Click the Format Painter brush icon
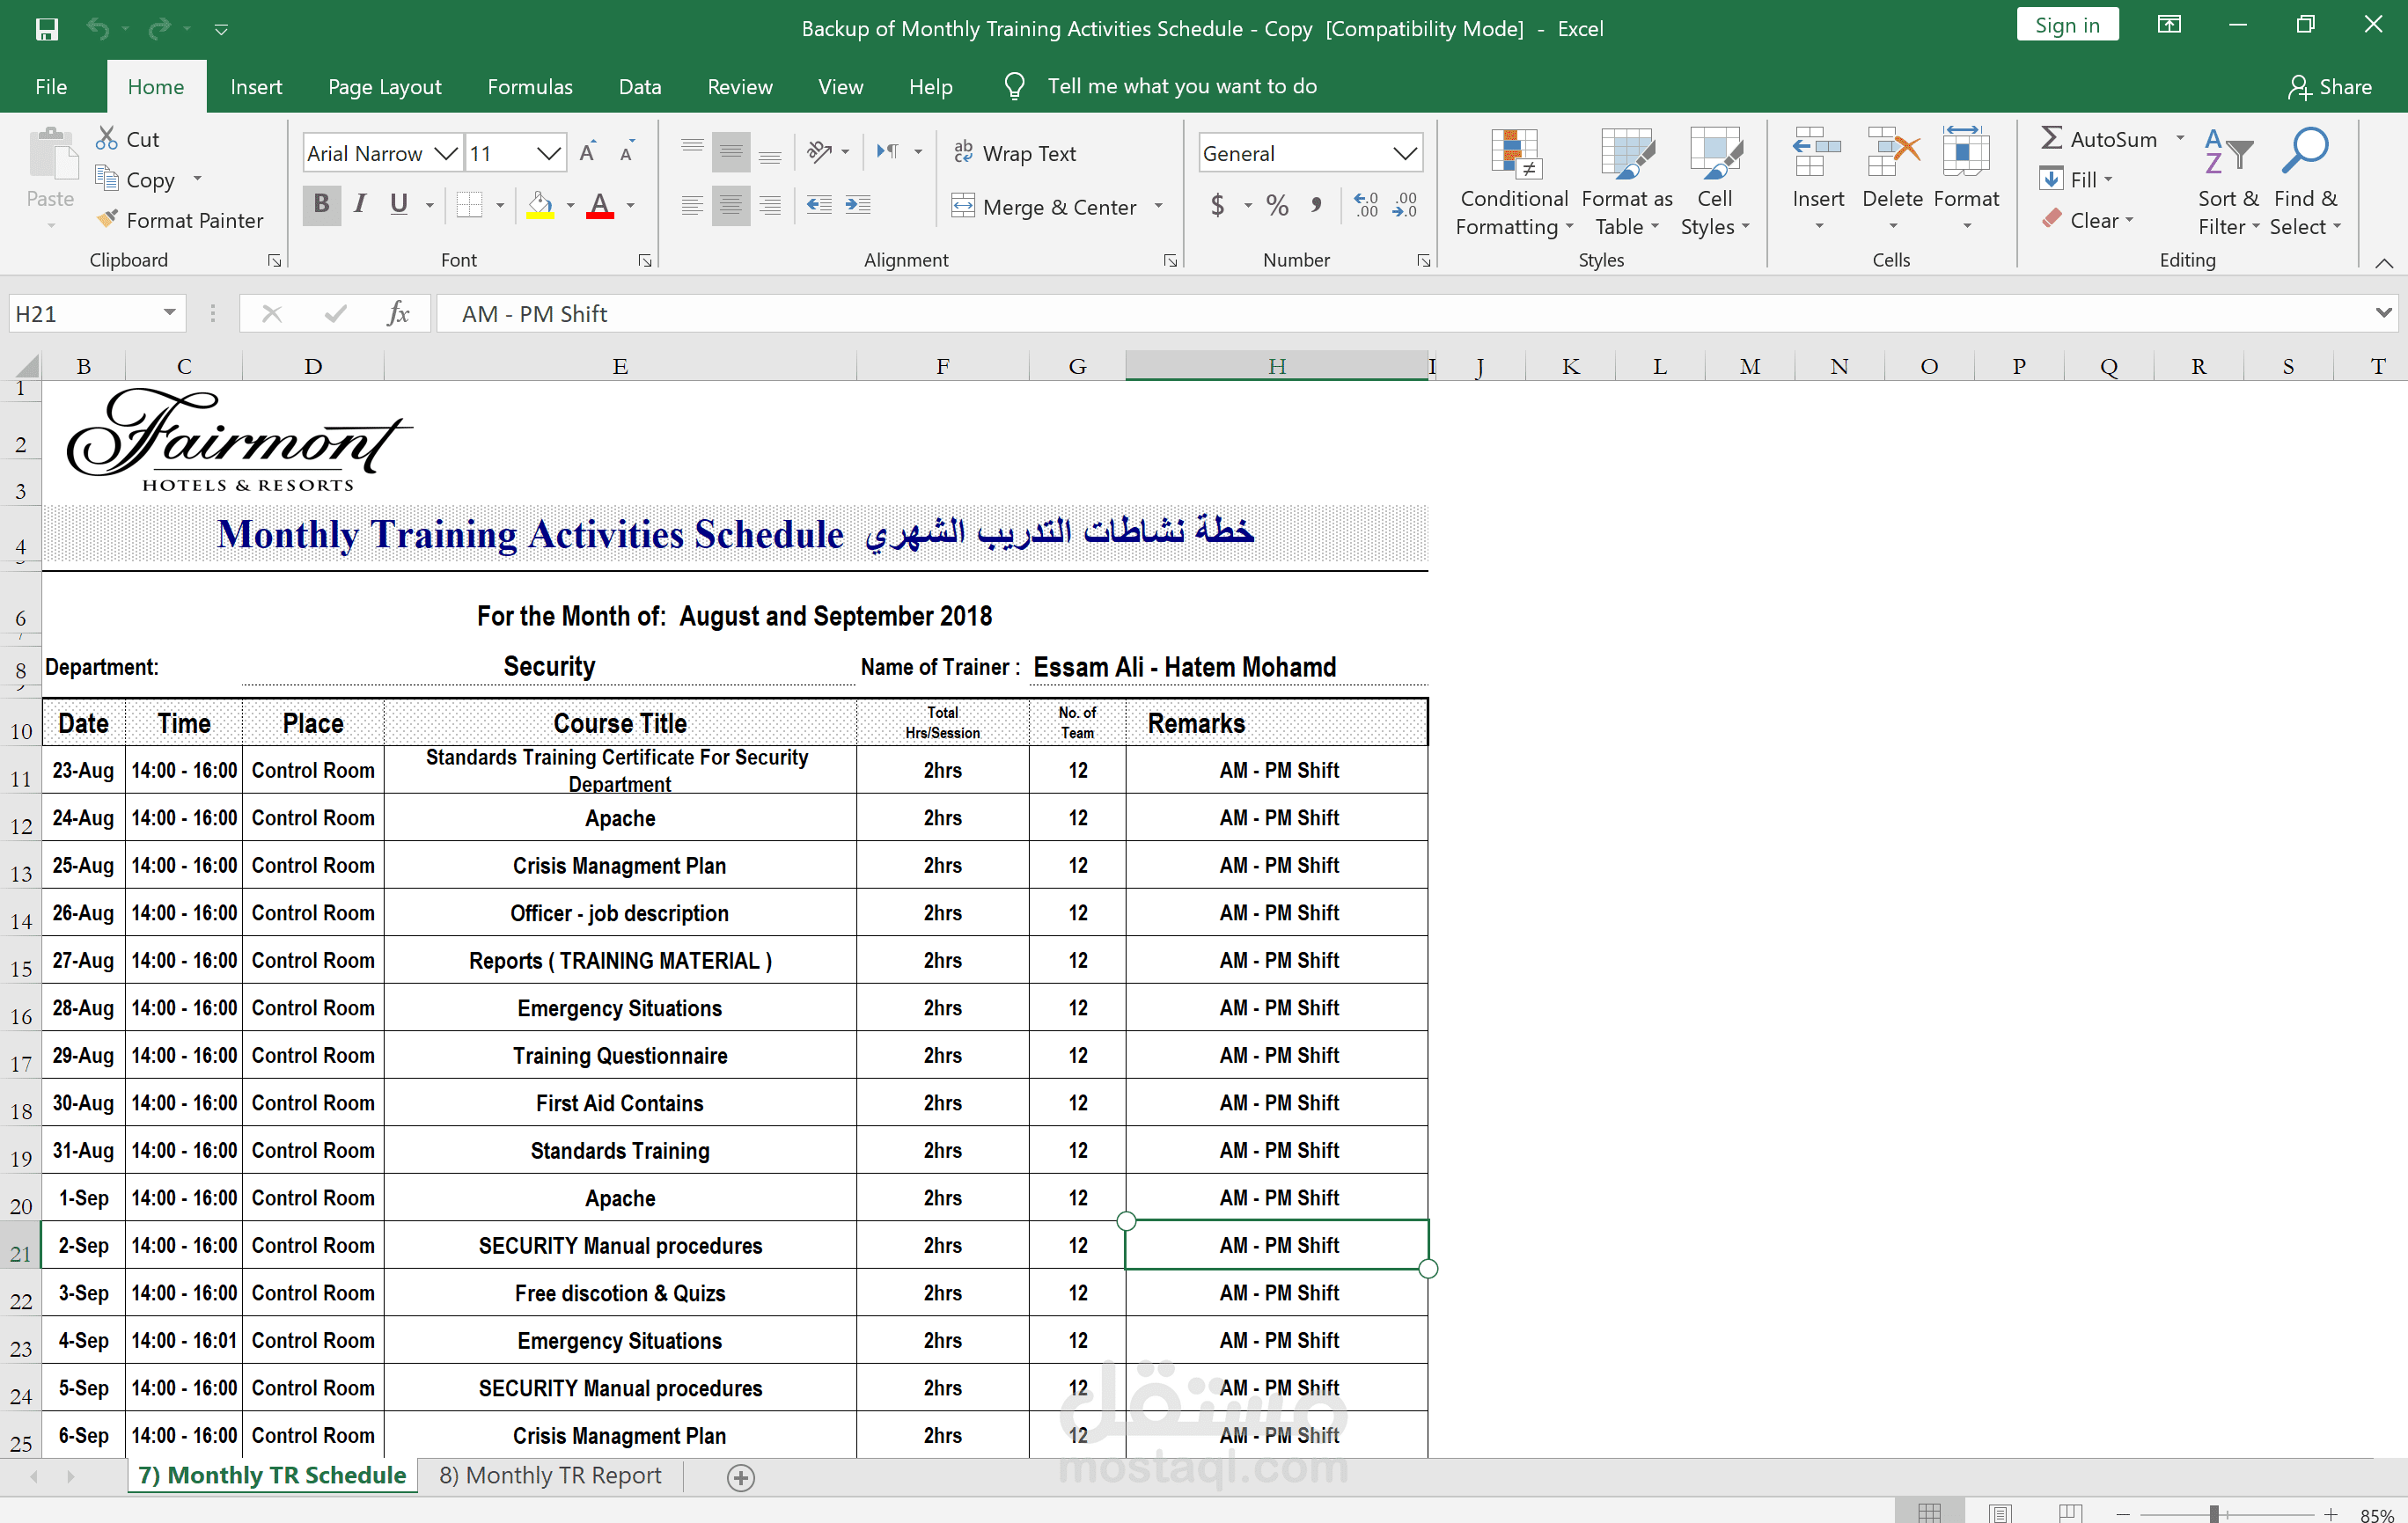Screen dimensions: 2408x1523 click(107, 220)
